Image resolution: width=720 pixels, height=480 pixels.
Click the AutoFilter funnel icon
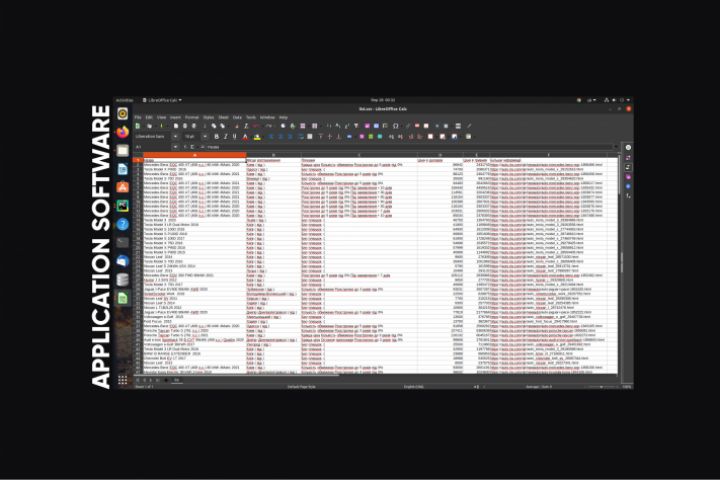356,126
